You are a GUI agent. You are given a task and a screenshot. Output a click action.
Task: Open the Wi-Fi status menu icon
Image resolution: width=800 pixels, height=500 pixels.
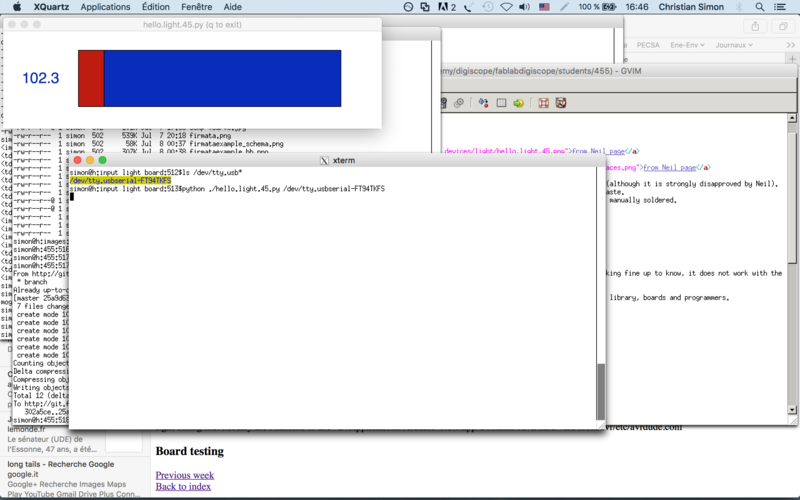(x=506, y=7)
